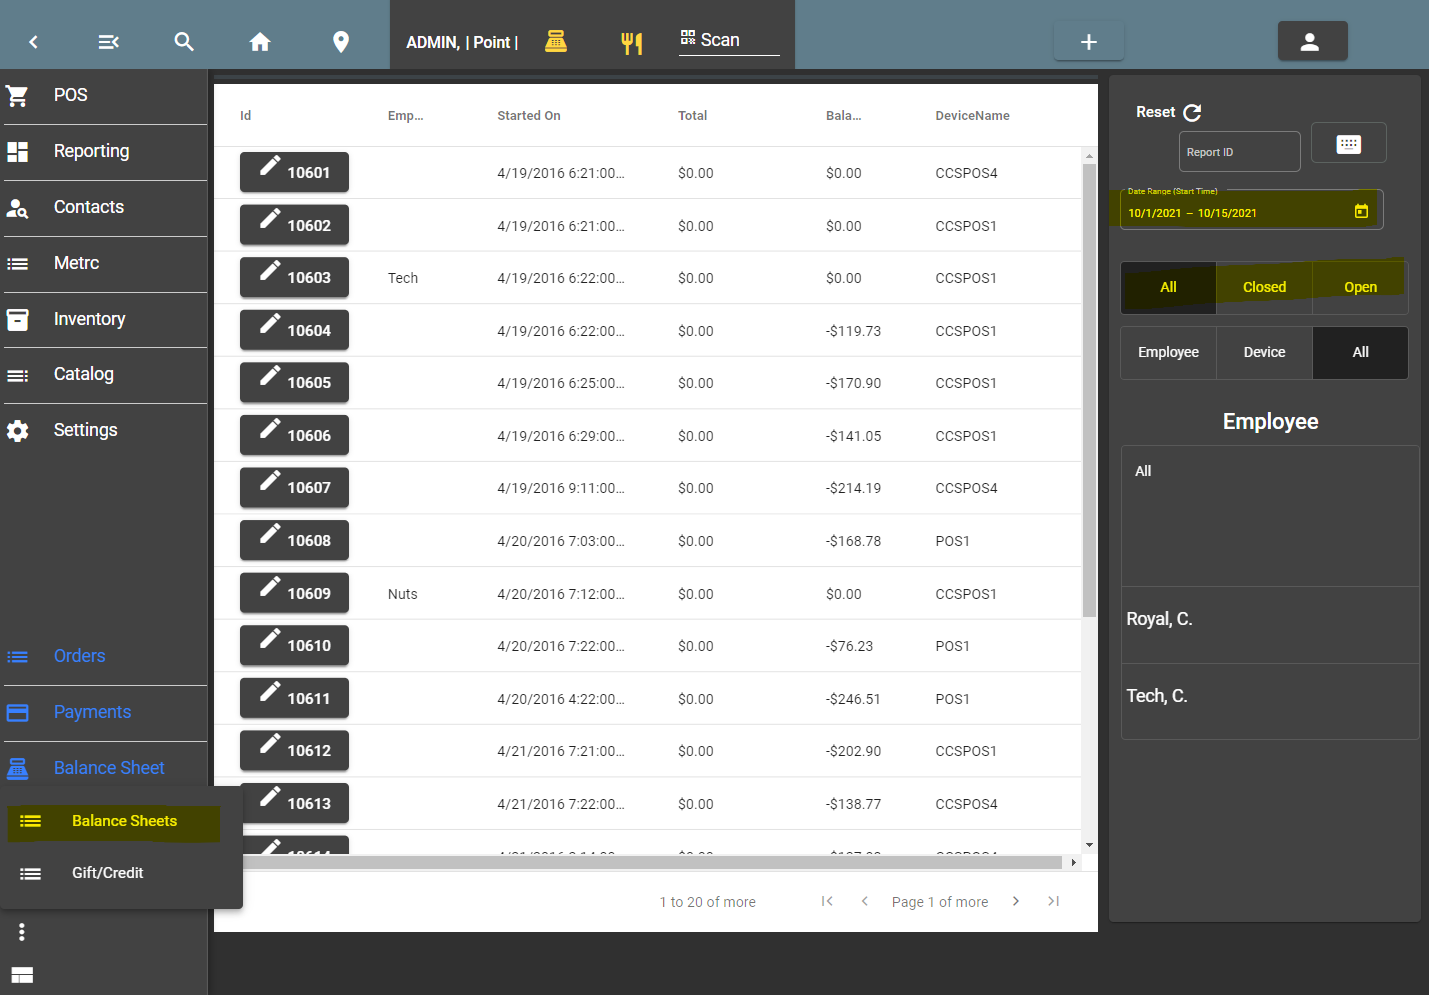The image size is (1429, 995).
Task: Open the on-screen keyboard icon
Action: coord(1348,143)
